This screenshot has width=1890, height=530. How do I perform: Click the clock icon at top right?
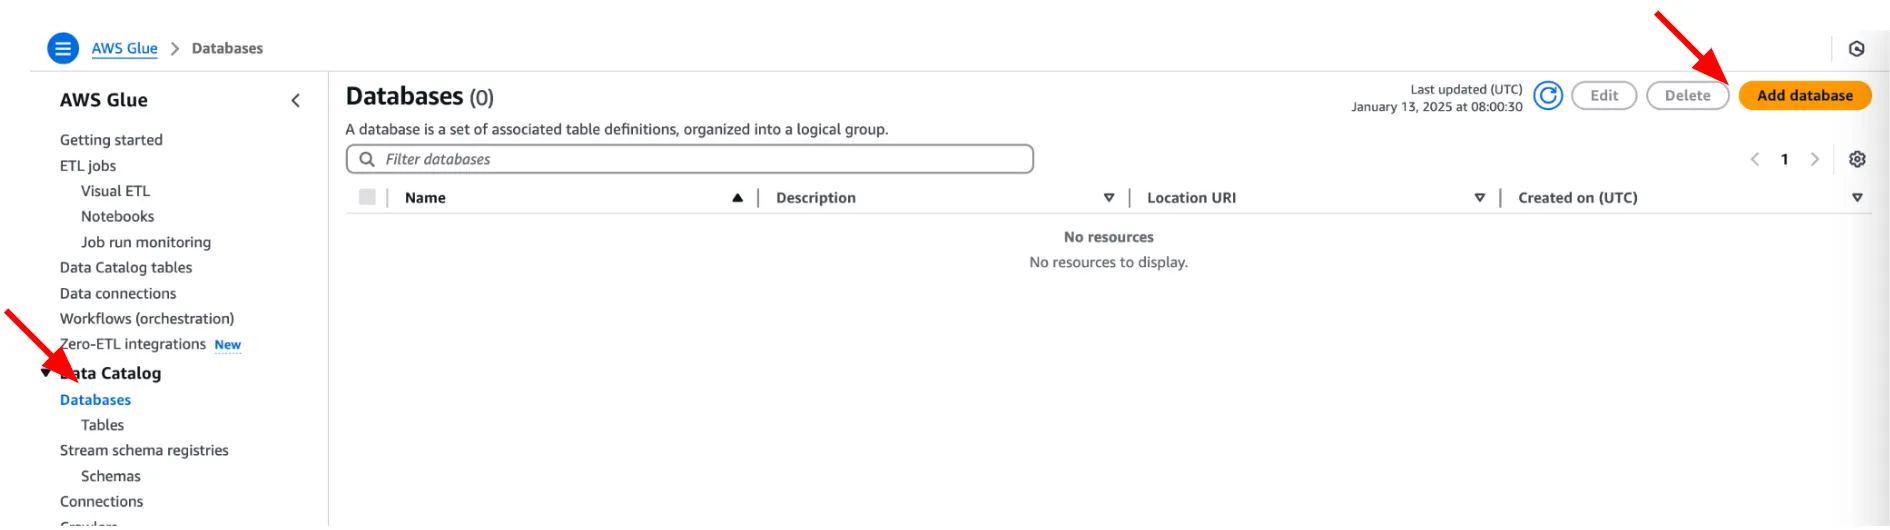point(1857,49)
